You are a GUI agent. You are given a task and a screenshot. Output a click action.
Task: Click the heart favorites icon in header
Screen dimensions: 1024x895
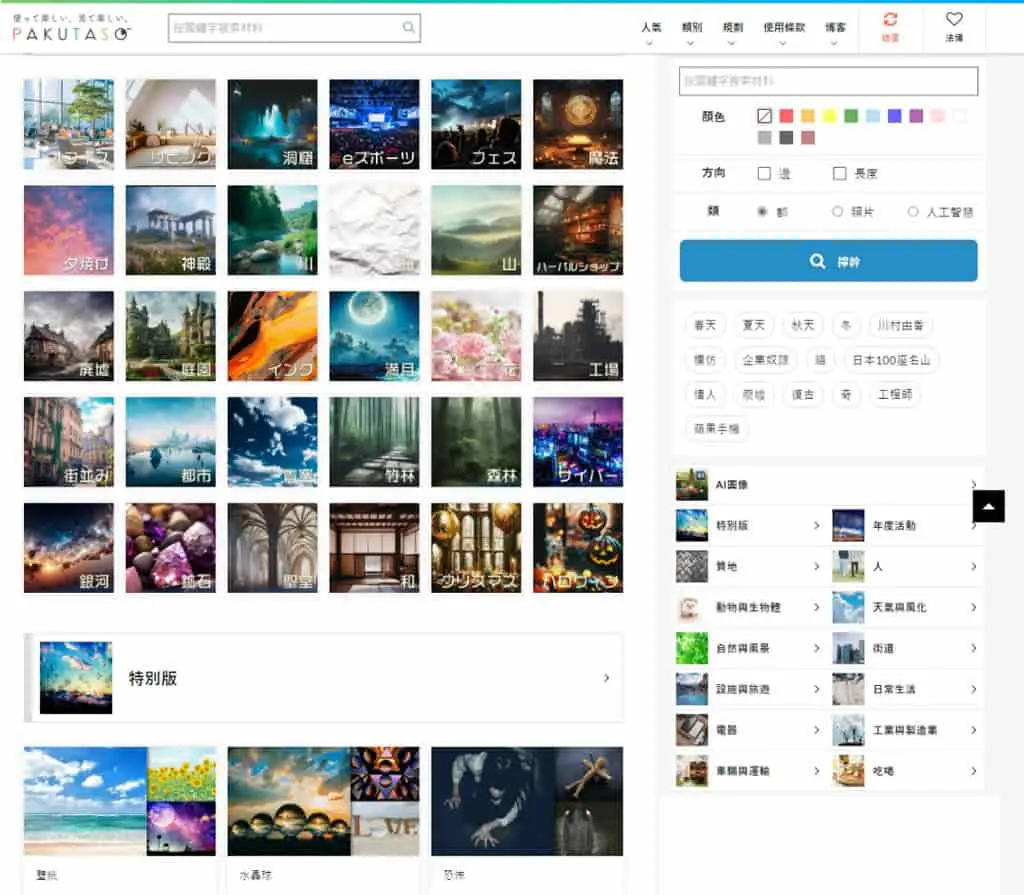(x=954, y=19)
